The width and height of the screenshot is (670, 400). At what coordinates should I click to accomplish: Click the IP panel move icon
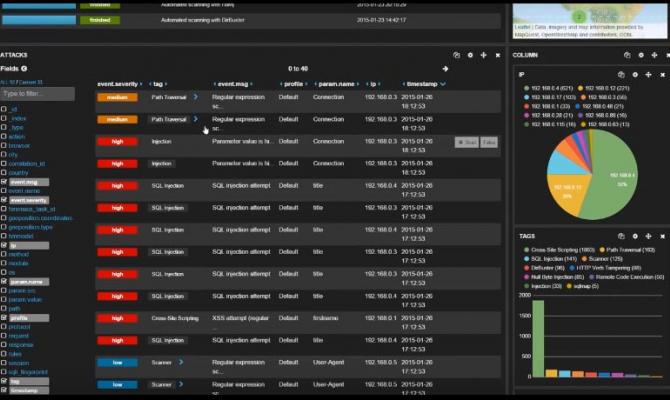[x=649, y=75]
